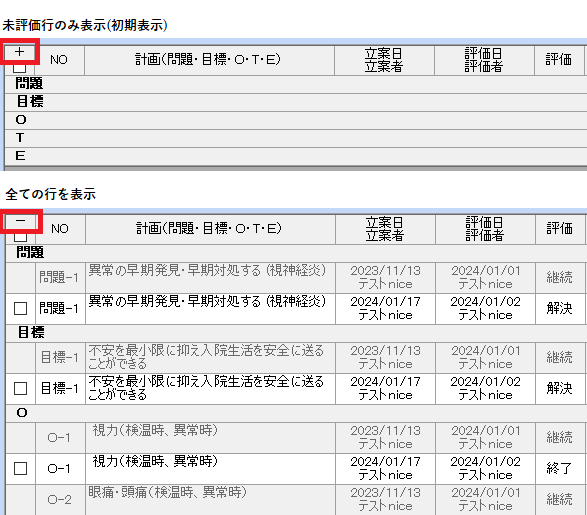587x515 pixels.
Task: Tick the header checkbox in the 未評価行のみ表示 table
Action: point(19,68)
